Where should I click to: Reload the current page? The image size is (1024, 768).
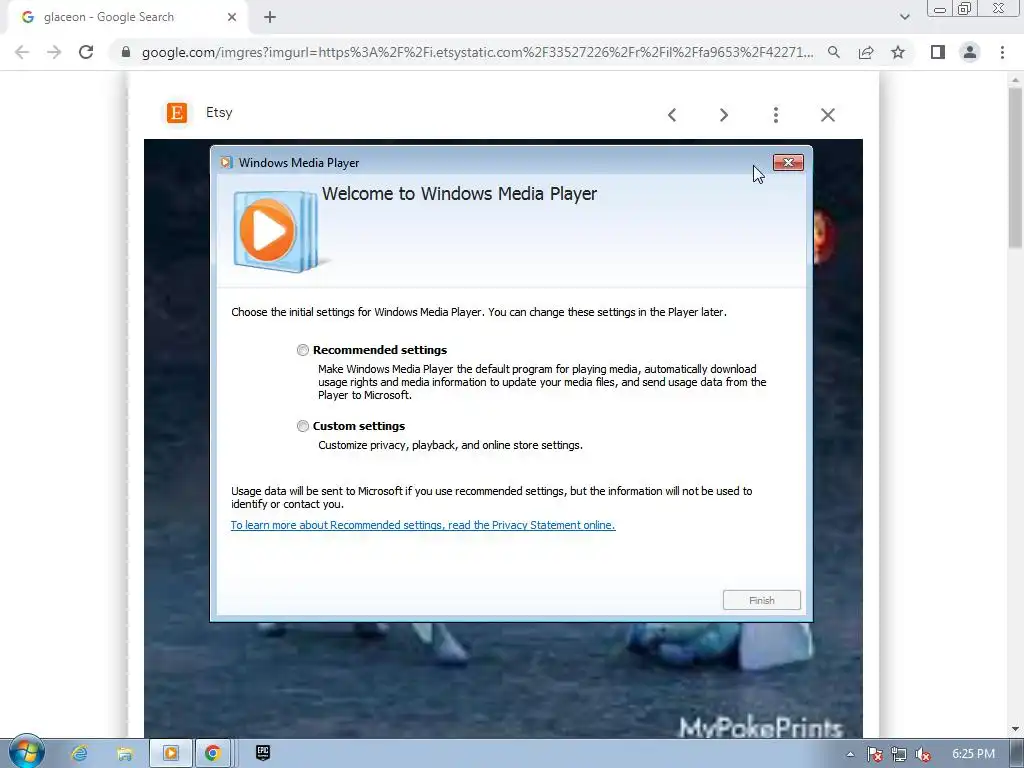(86, 52)
